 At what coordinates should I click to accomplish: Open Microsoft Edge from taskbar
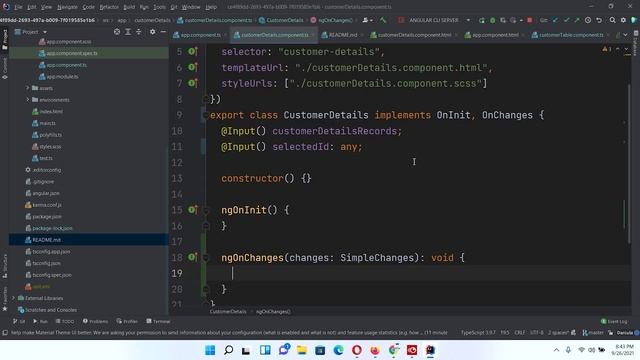338,350
